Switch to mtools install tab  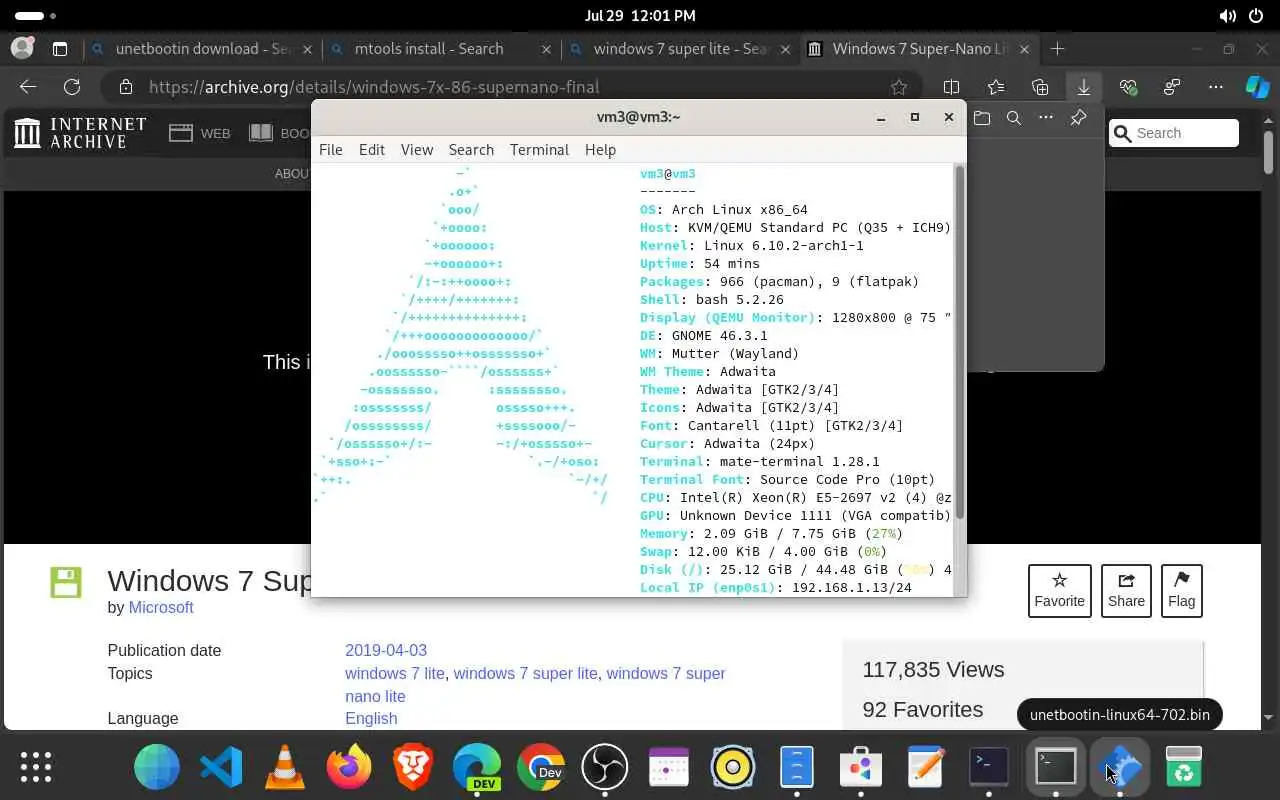[x=440, y=48]
